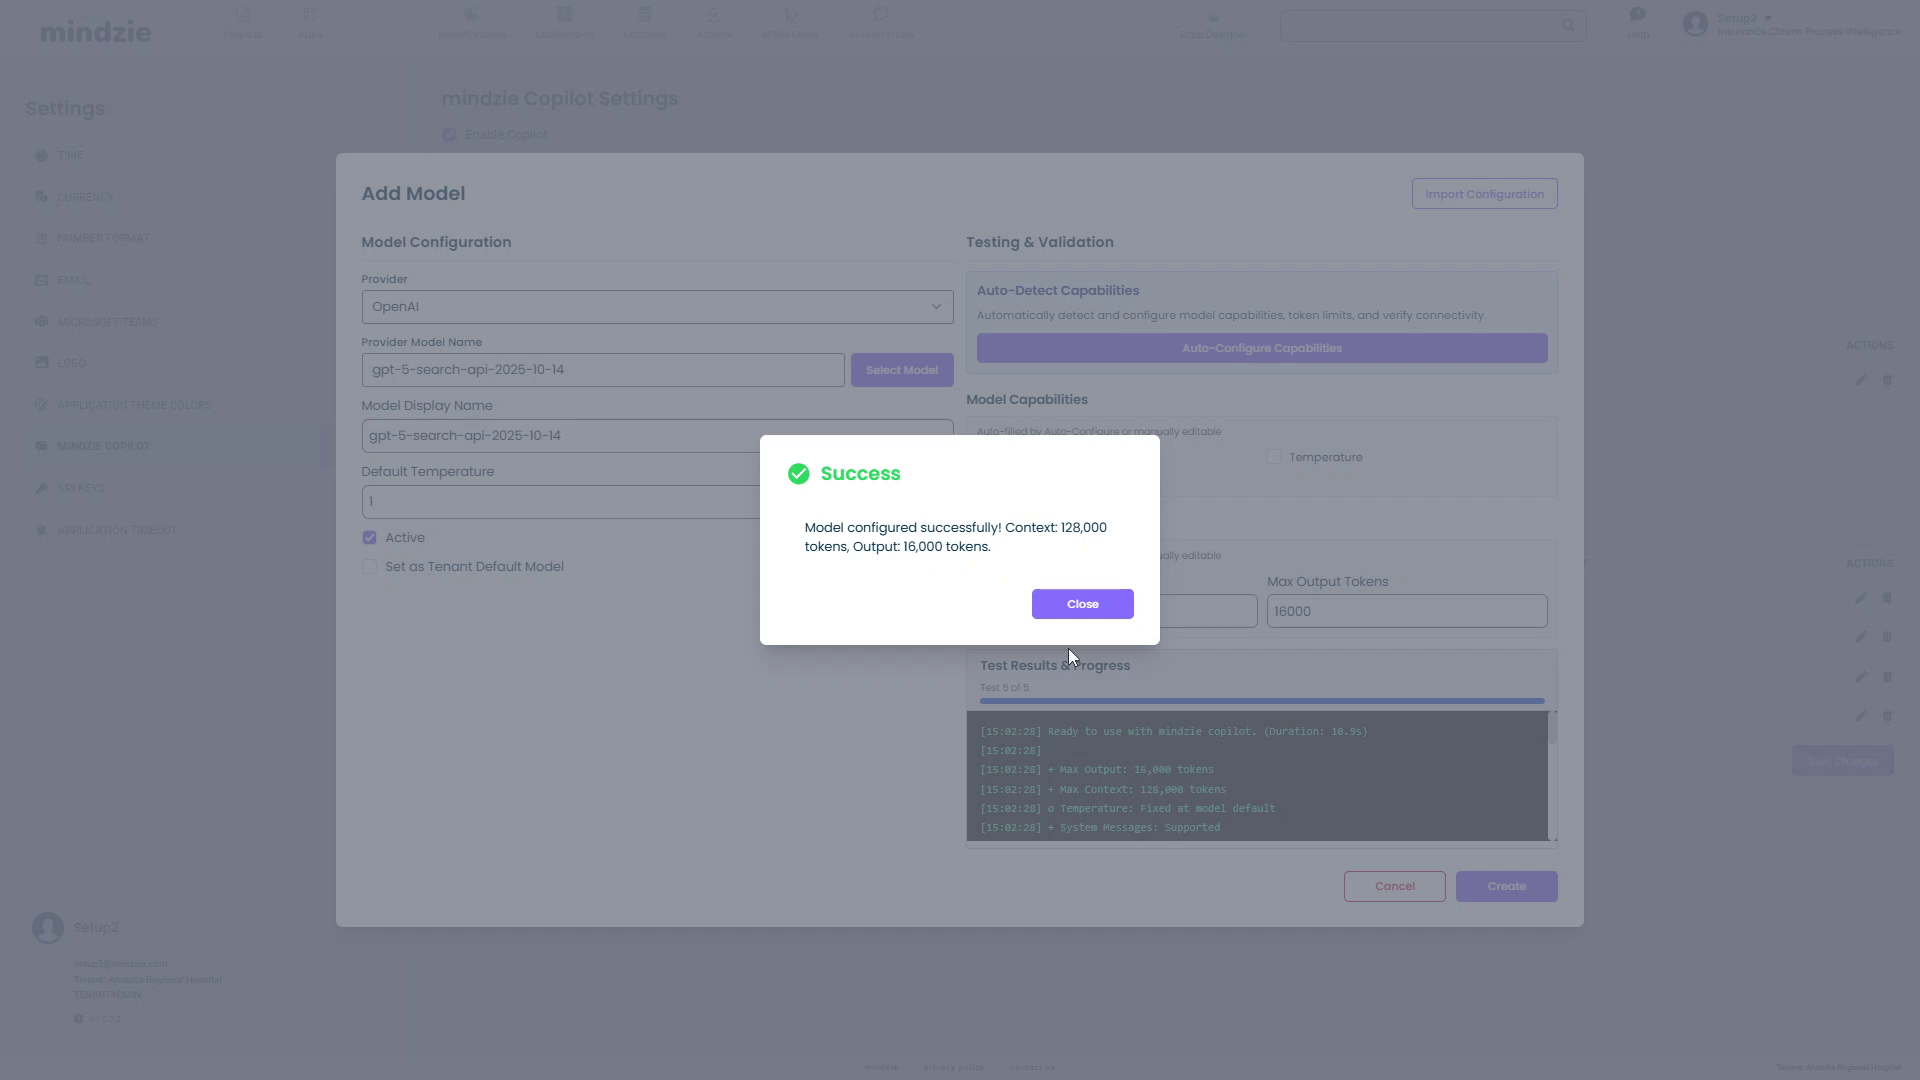Click the Select Model button
The height and width of the screenshot is (1080, 1920).
[x=902, y=370]
